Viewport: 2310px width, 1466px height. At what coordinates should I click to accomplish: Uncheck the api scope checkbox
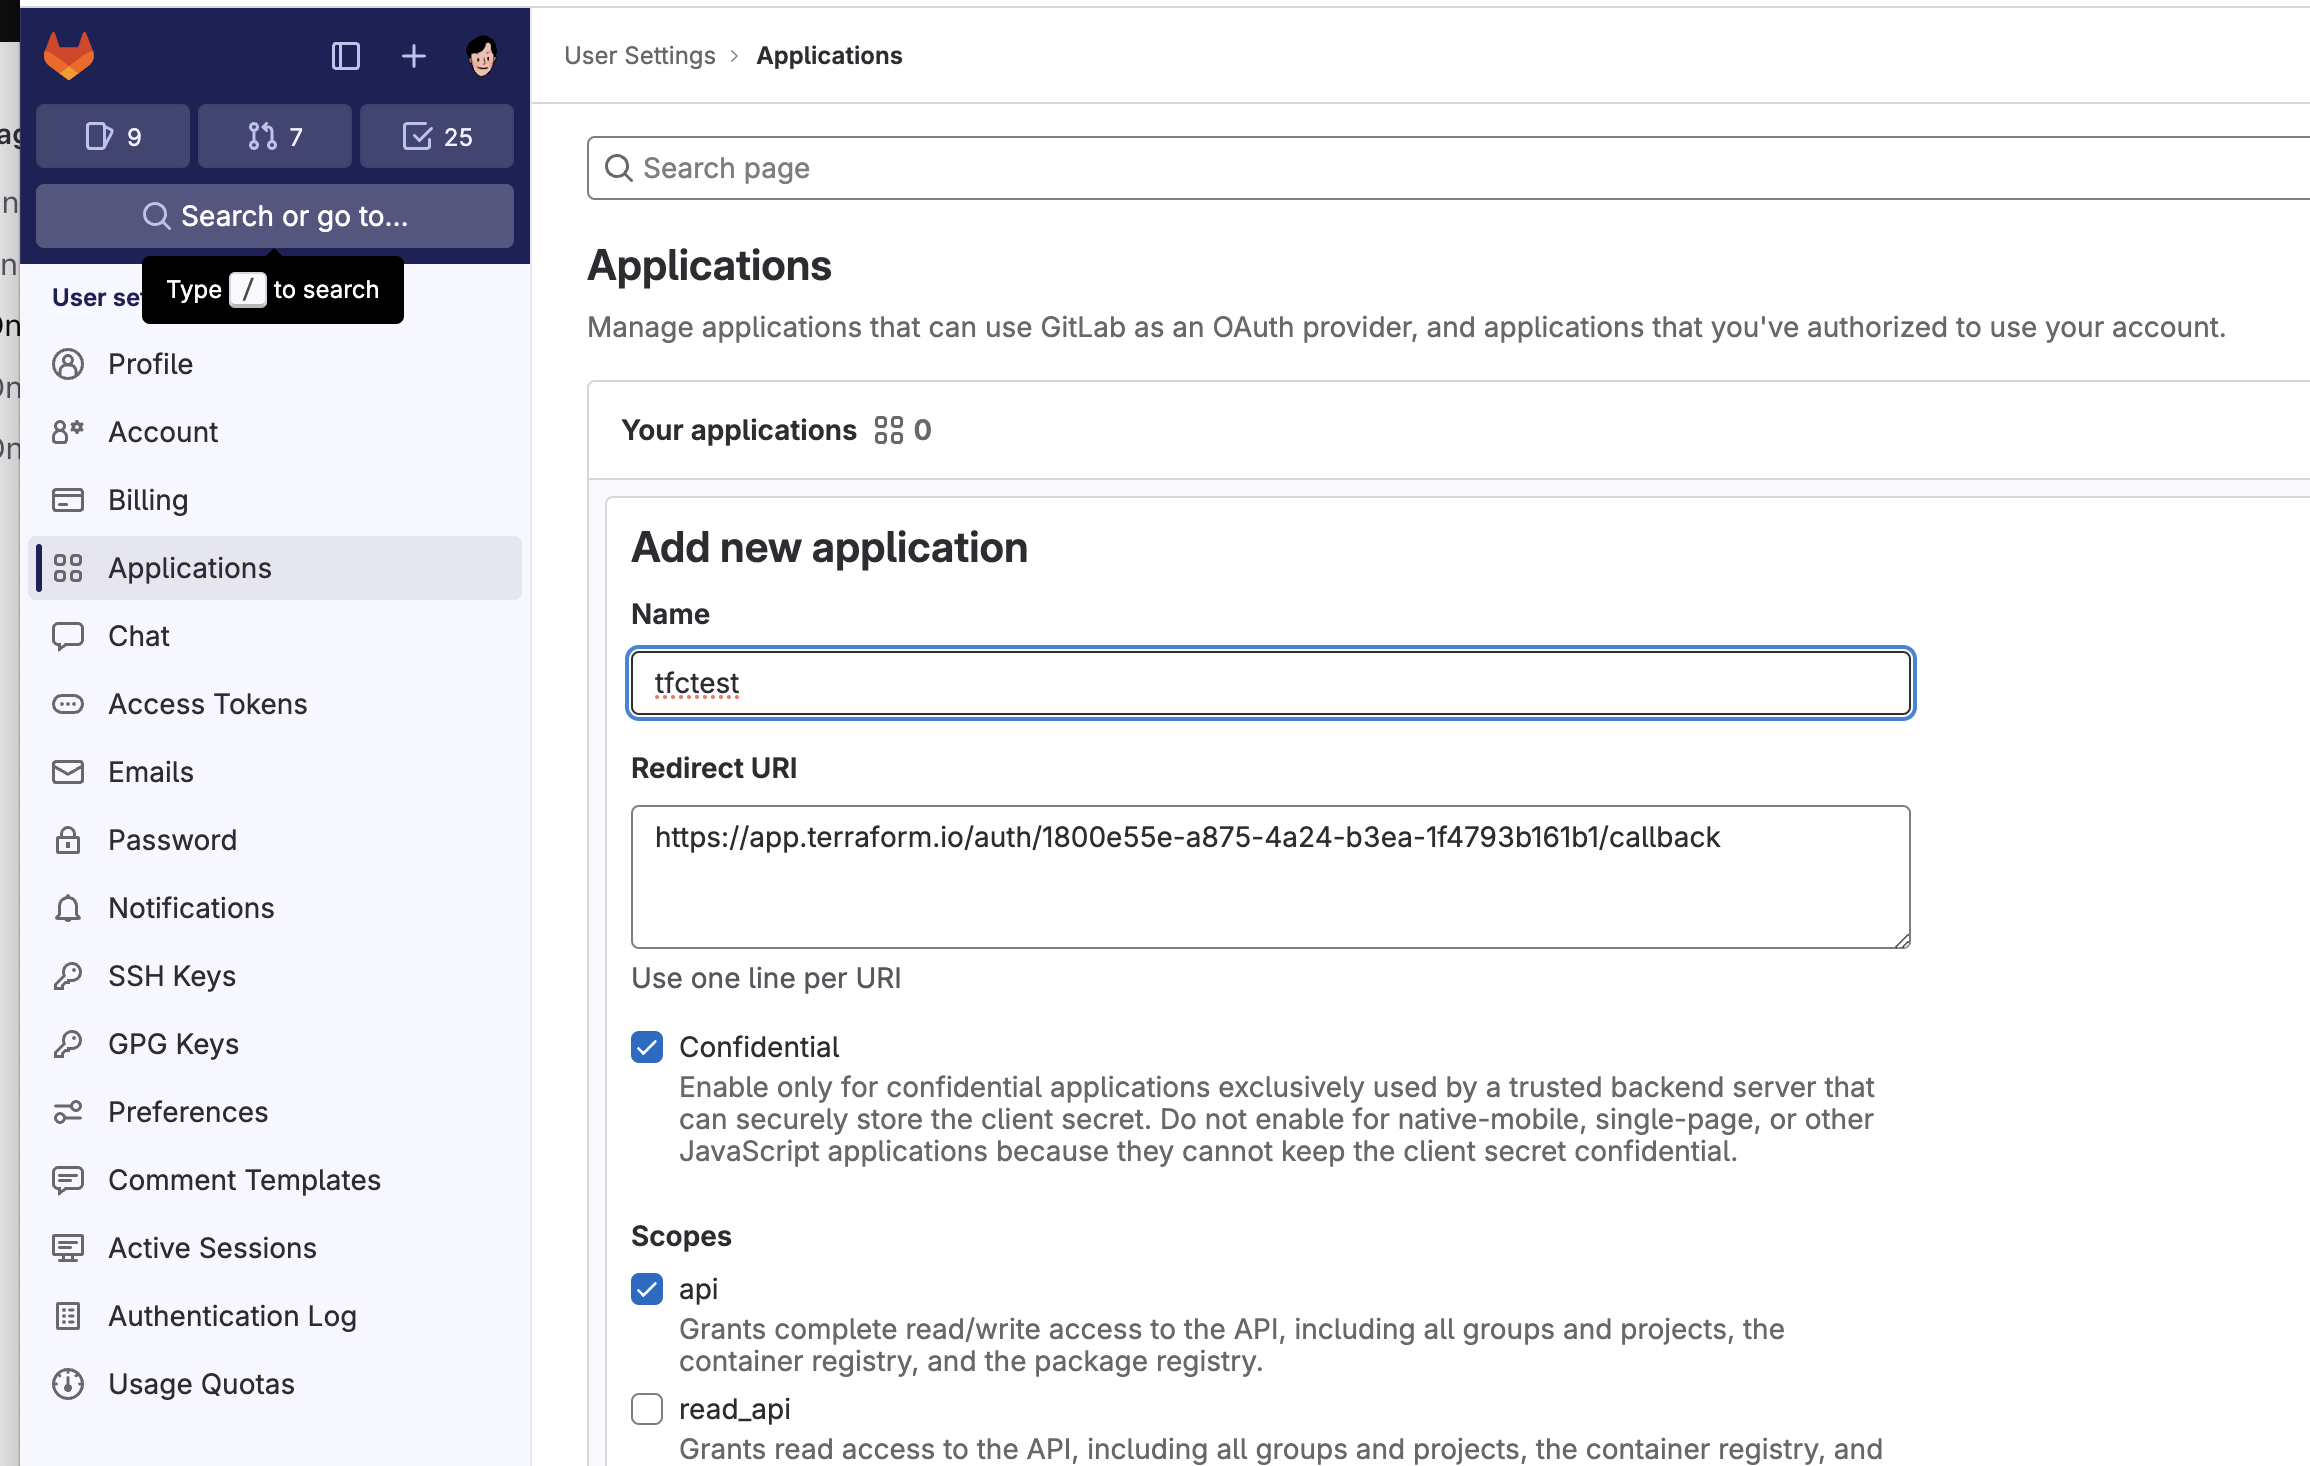(647, 1289)
